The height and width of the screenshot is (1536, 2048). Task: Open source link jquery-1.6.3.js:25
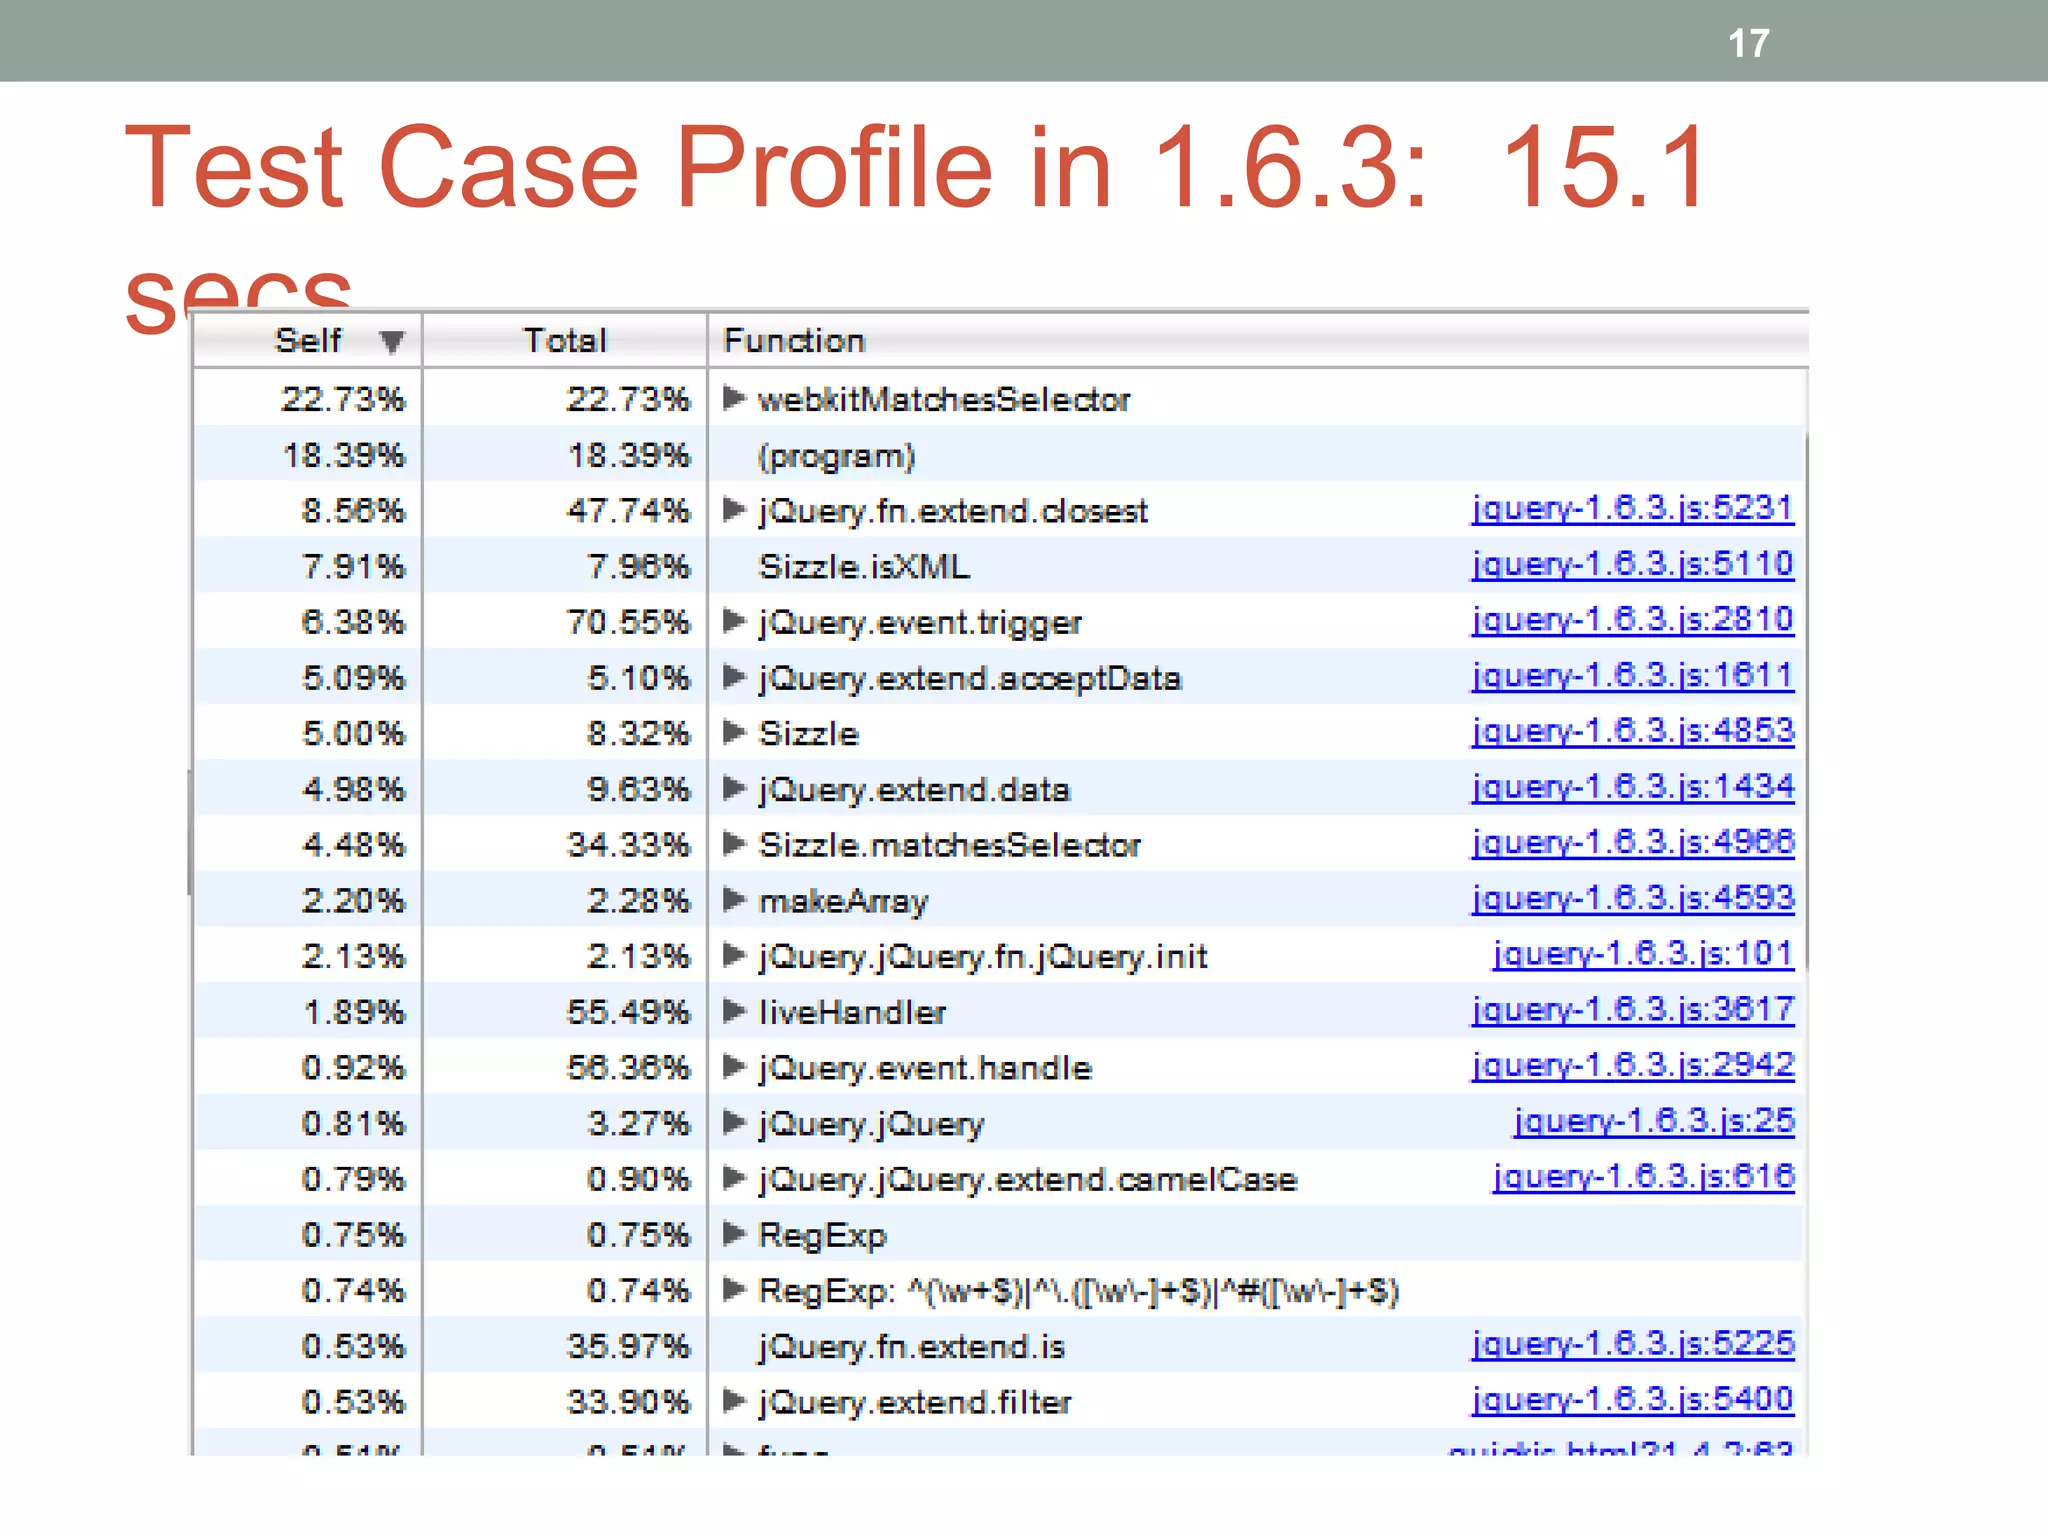point(1654,1122)
